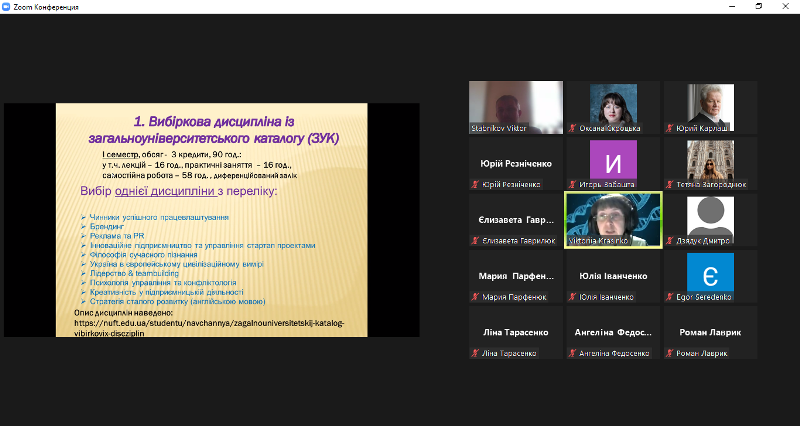Screen dimensions: 800x426
Task: Click 'Реклама та PR' list item
Action: tap(117, 236)
